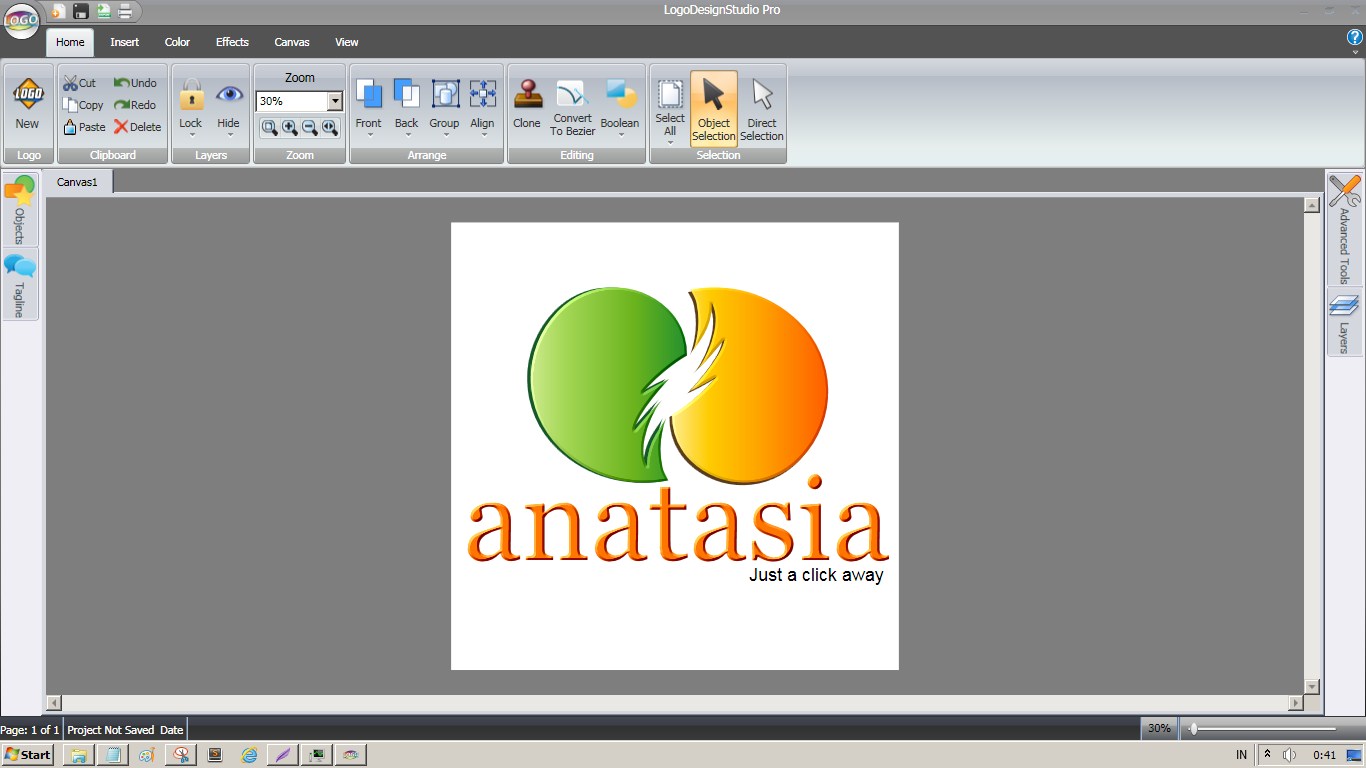Print using the printer icon in quick access bar
This screenshot has height=768, width=1366.
[125, 12]
